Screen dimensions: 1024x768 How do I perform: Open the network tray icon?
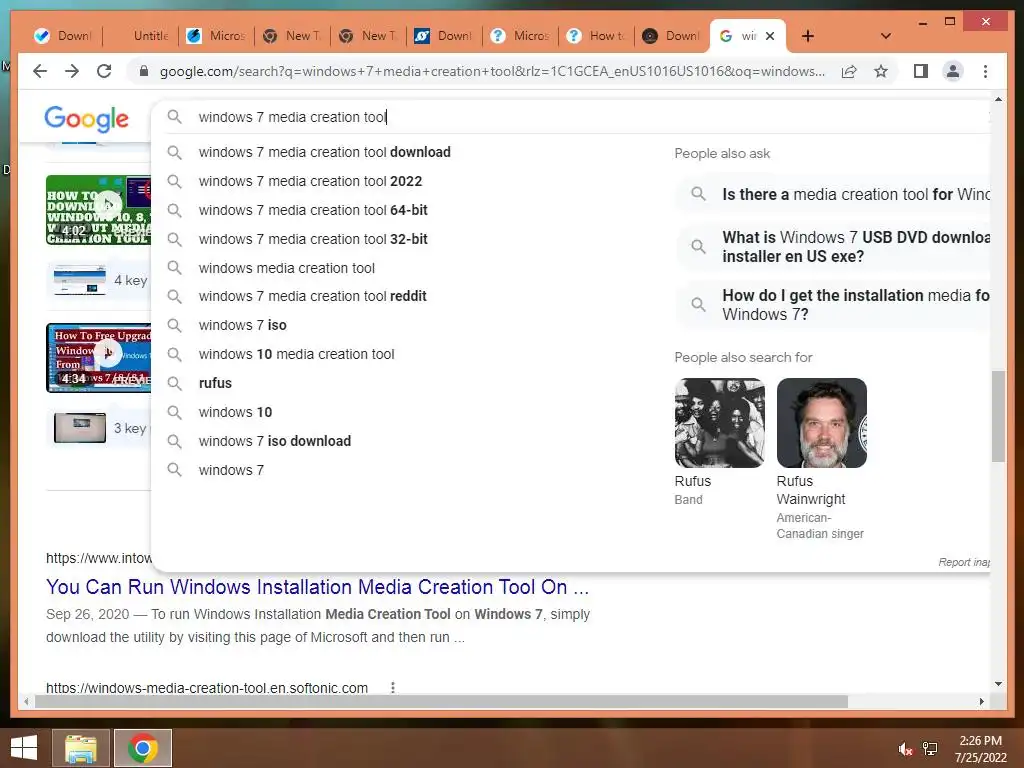[930, 748]
